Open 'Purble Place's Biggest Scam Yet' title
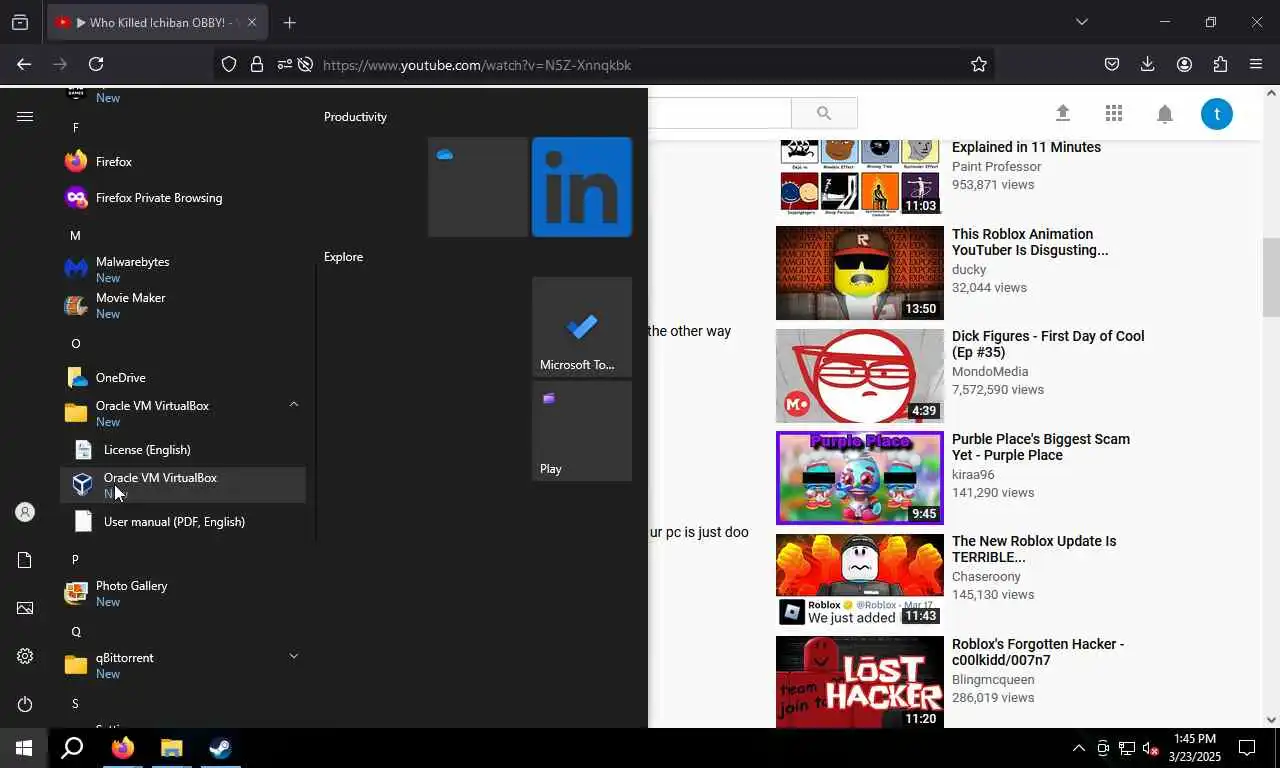Viewport: 1280px width, 768px height. [1040, 447]
